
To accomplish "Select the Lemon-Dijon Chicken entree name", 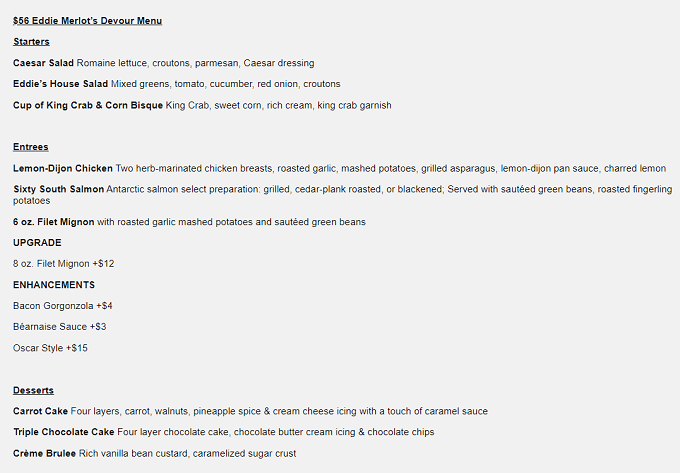I will (63, 168).
